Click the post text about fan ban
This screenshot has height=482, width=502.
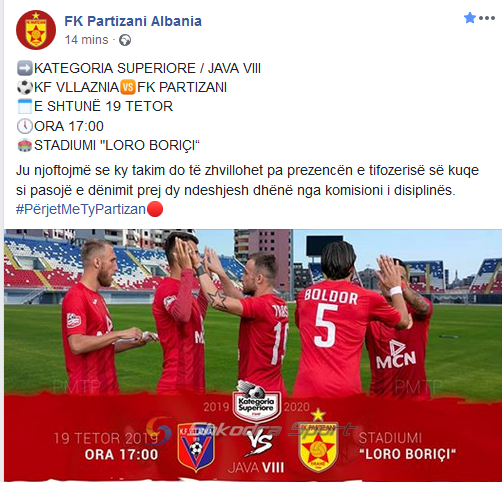[x=247, y=180]
